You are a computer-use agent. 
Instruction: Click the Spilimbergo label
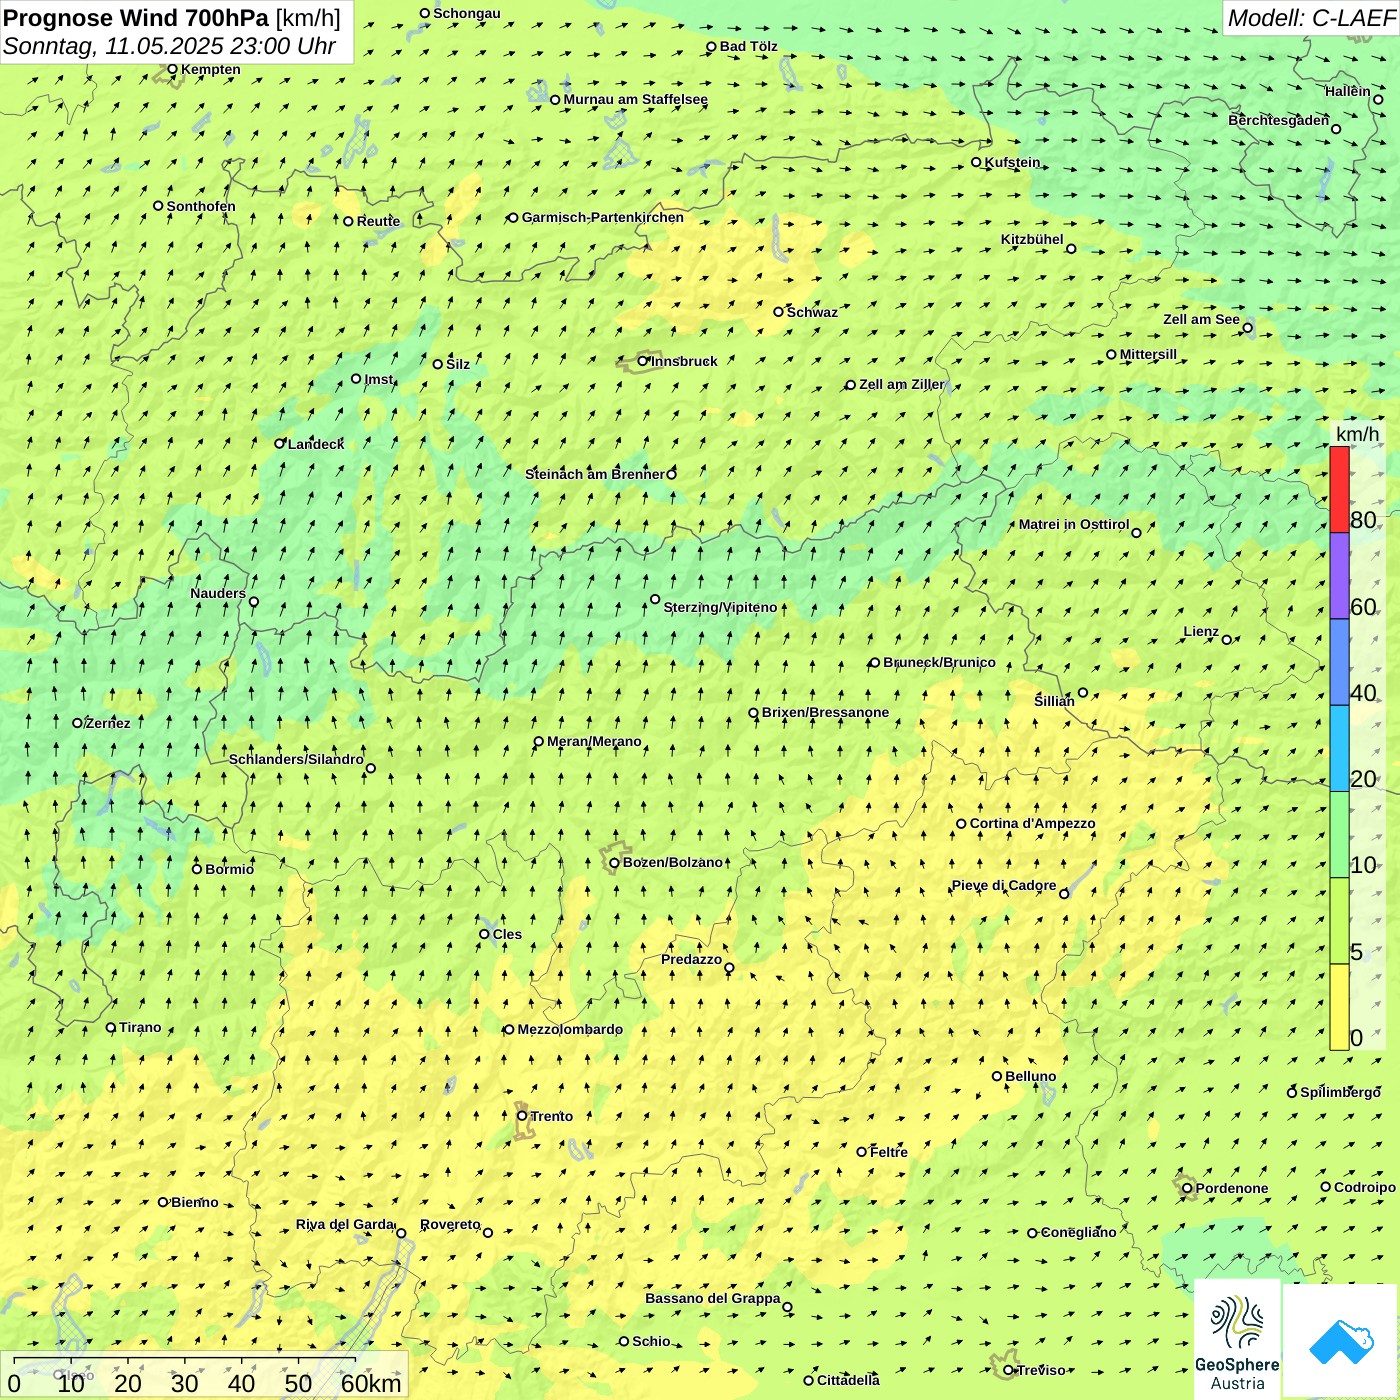(1340, 1092)
